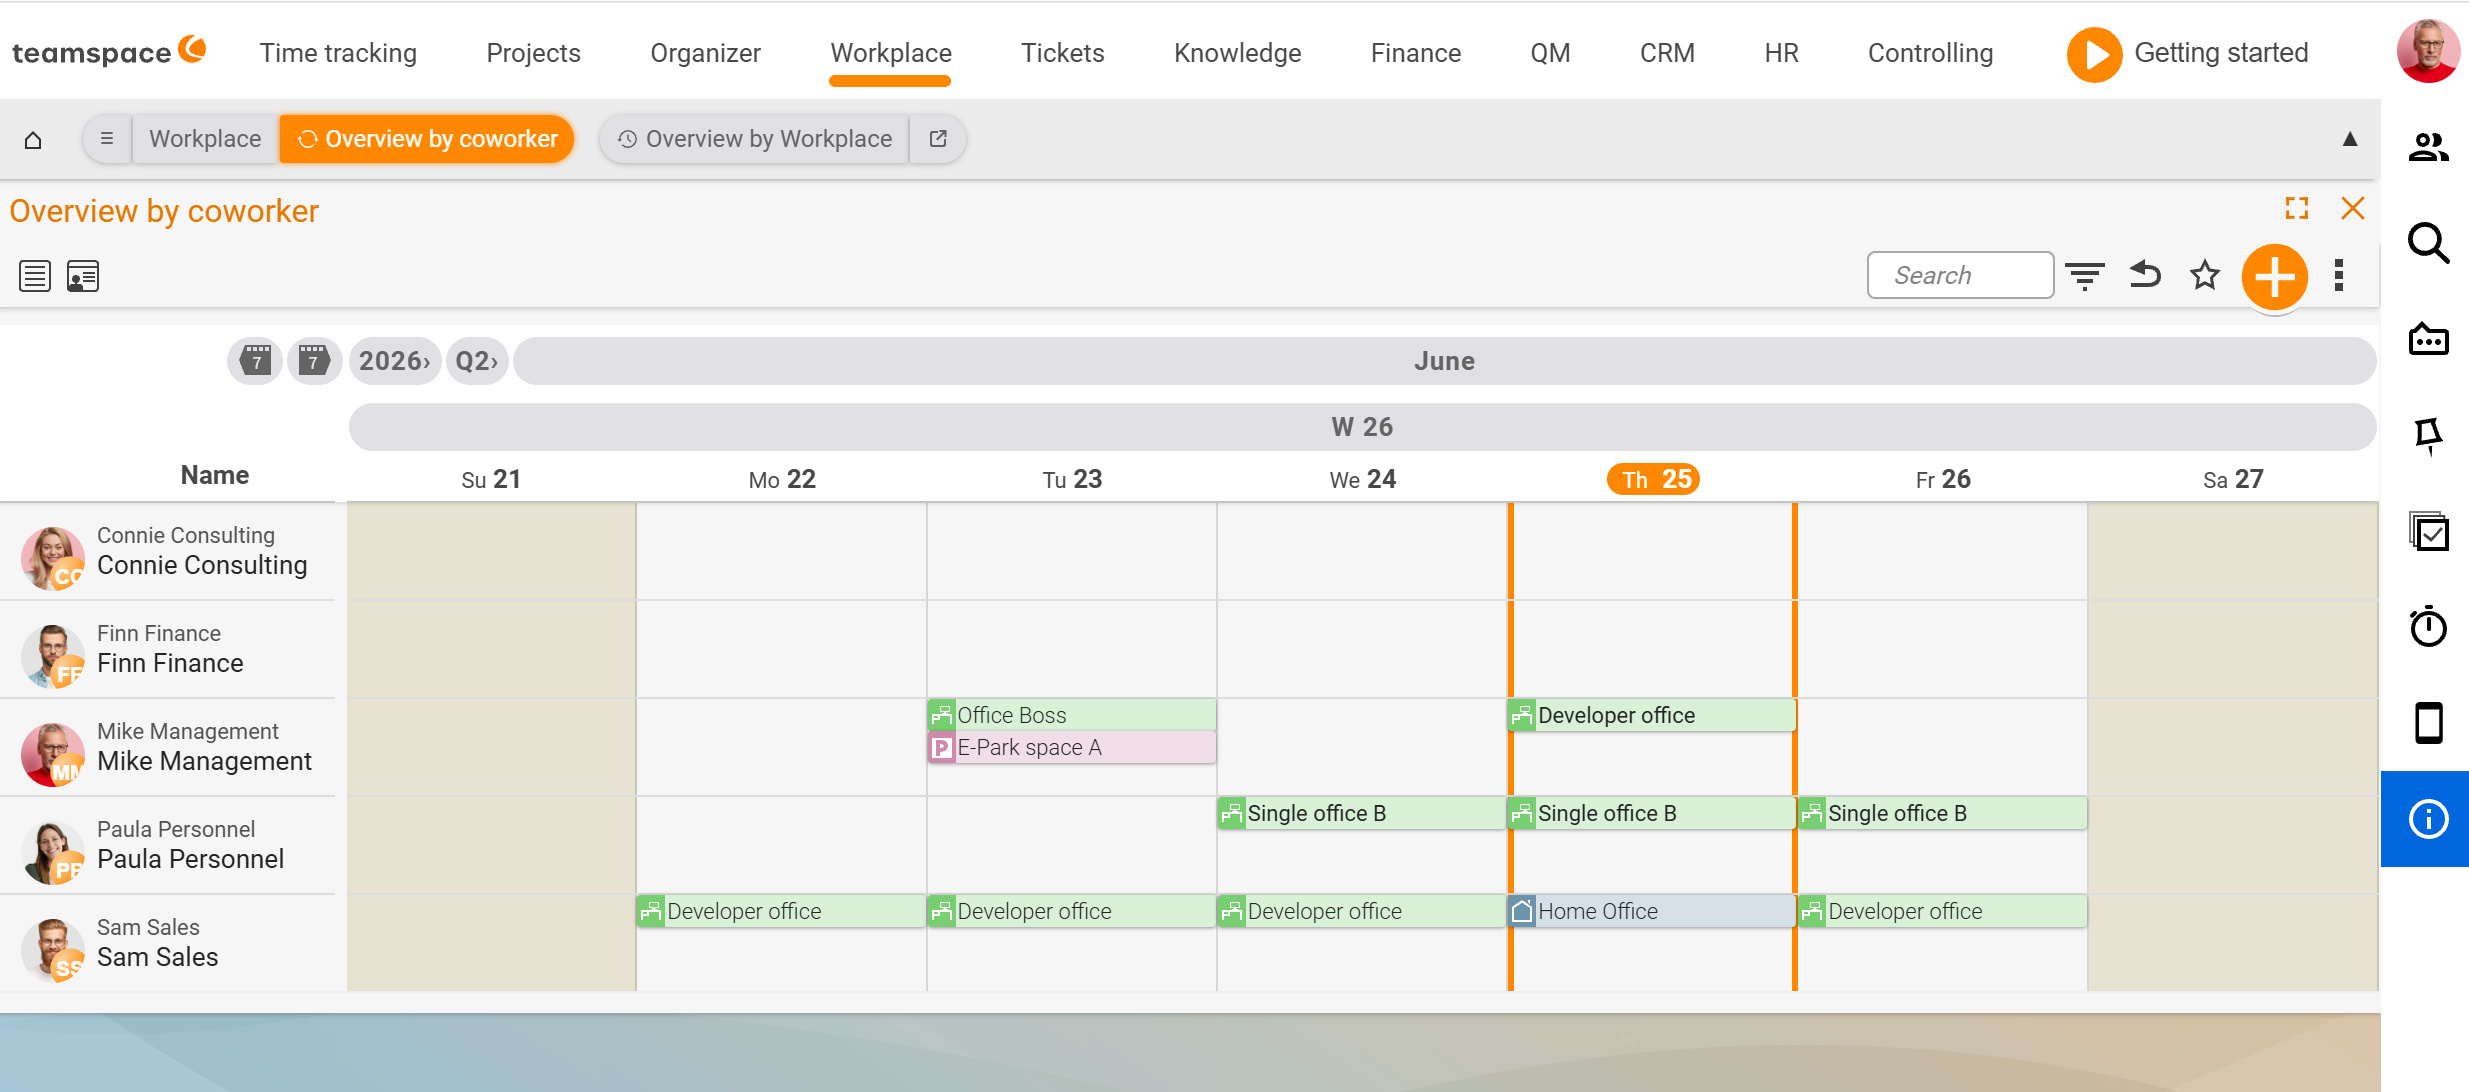
Task: Mark view as favorite with star
Action: tap(2205, 275)
